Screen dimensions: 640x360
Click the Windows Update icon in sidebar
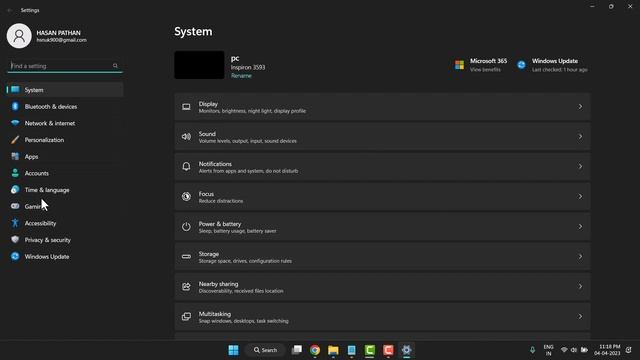tap(15, 257)
